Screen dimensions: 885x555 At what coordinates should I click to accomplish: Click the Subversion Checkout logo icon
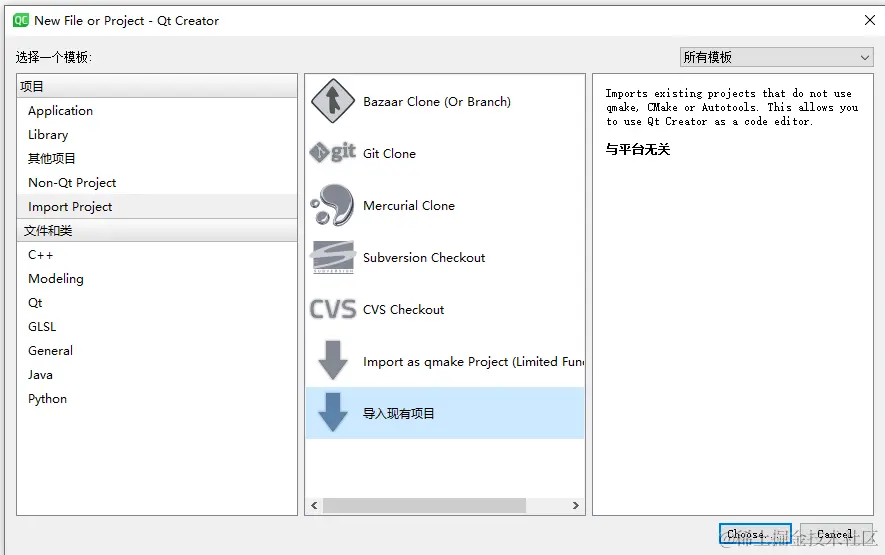point(333,257)
